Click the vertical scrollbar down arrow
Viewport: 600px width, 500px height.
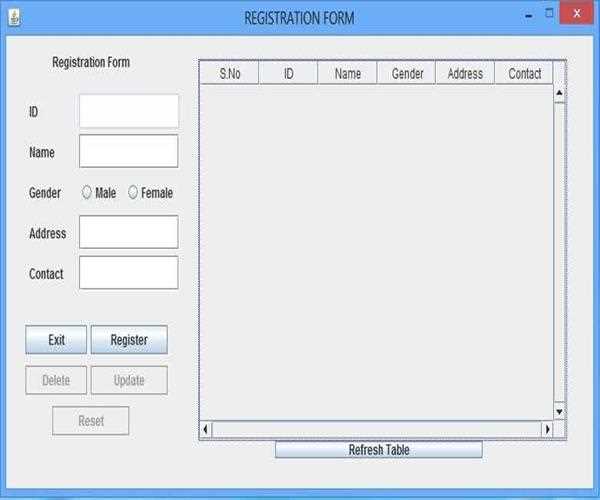tap(559, 411)
